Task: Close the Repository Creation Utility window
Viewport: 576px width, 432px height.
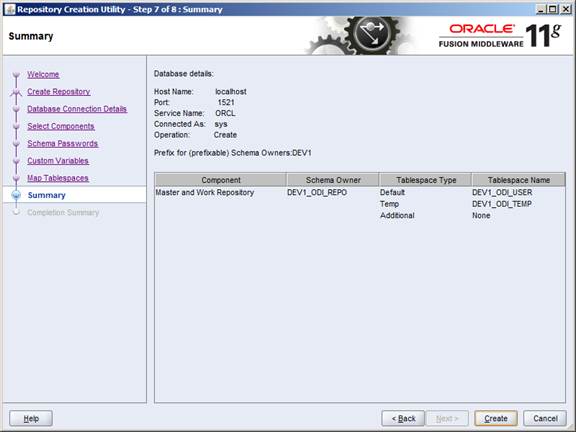Action: pyautogui.click(x=566, y=9)
